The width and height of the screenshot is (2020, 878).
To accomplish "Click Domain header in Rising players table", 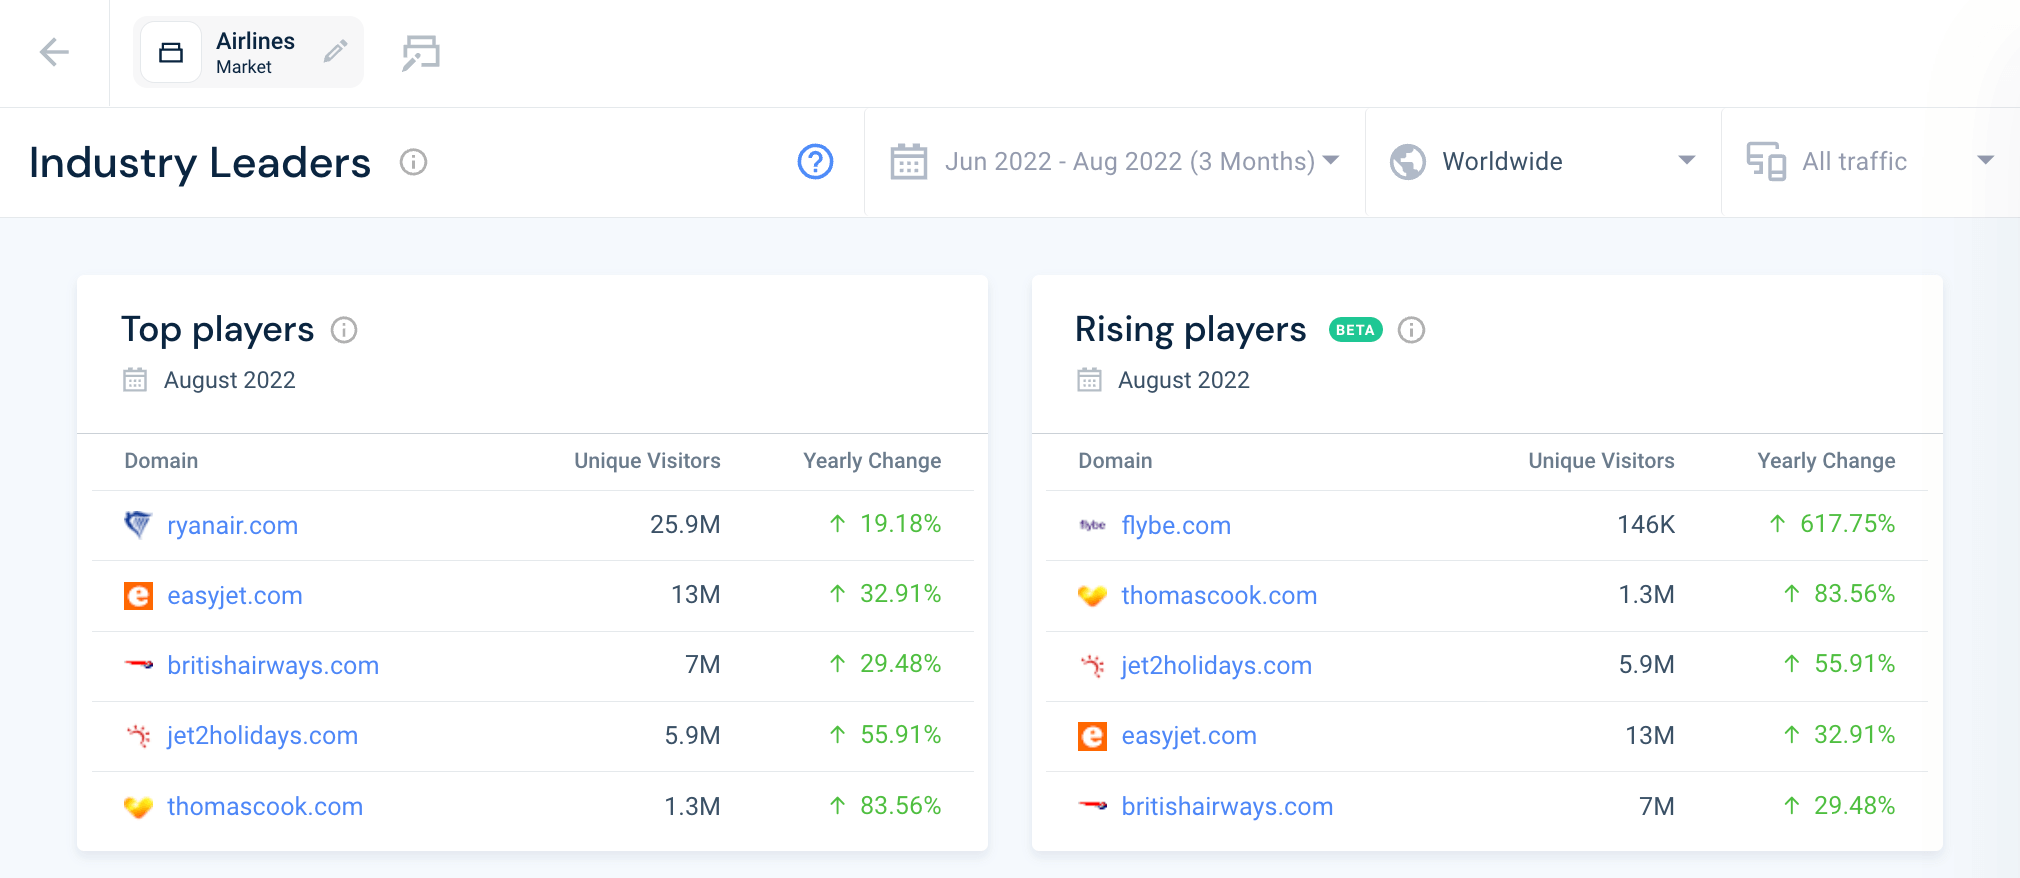I will [x=1115, y=461].
